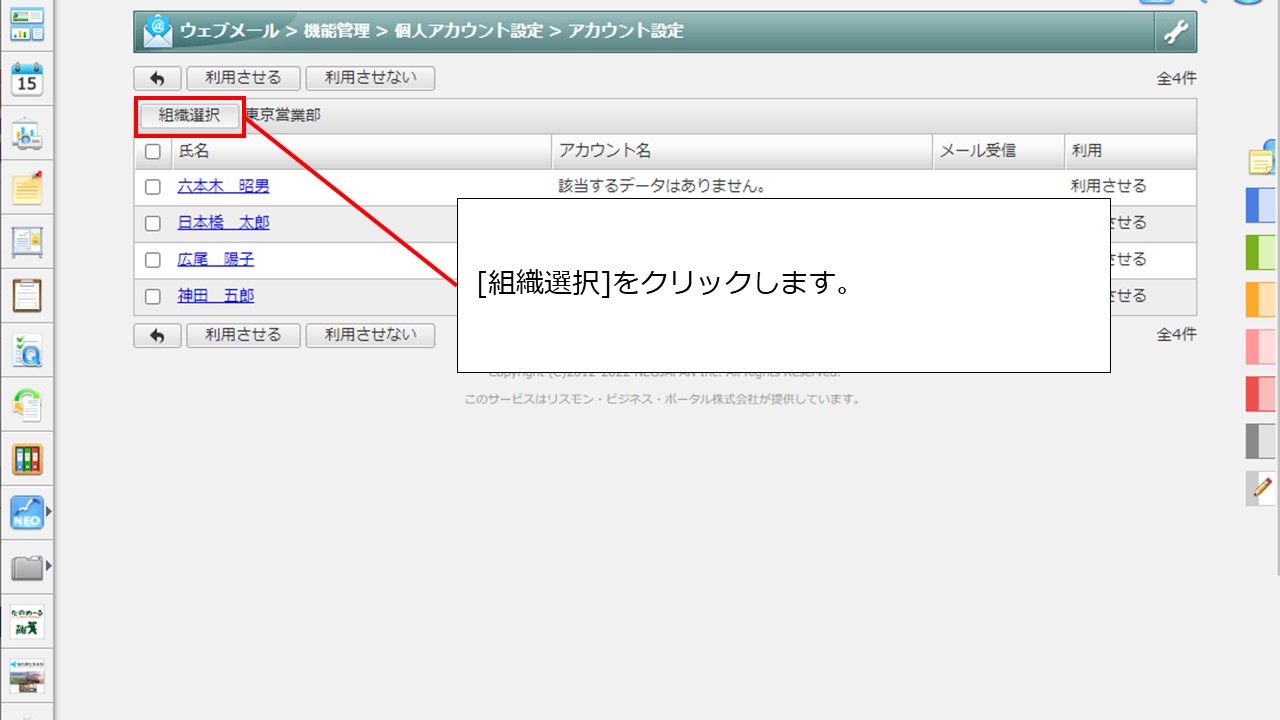Click the brown clipboard icon in sidebar

(27, 296)
